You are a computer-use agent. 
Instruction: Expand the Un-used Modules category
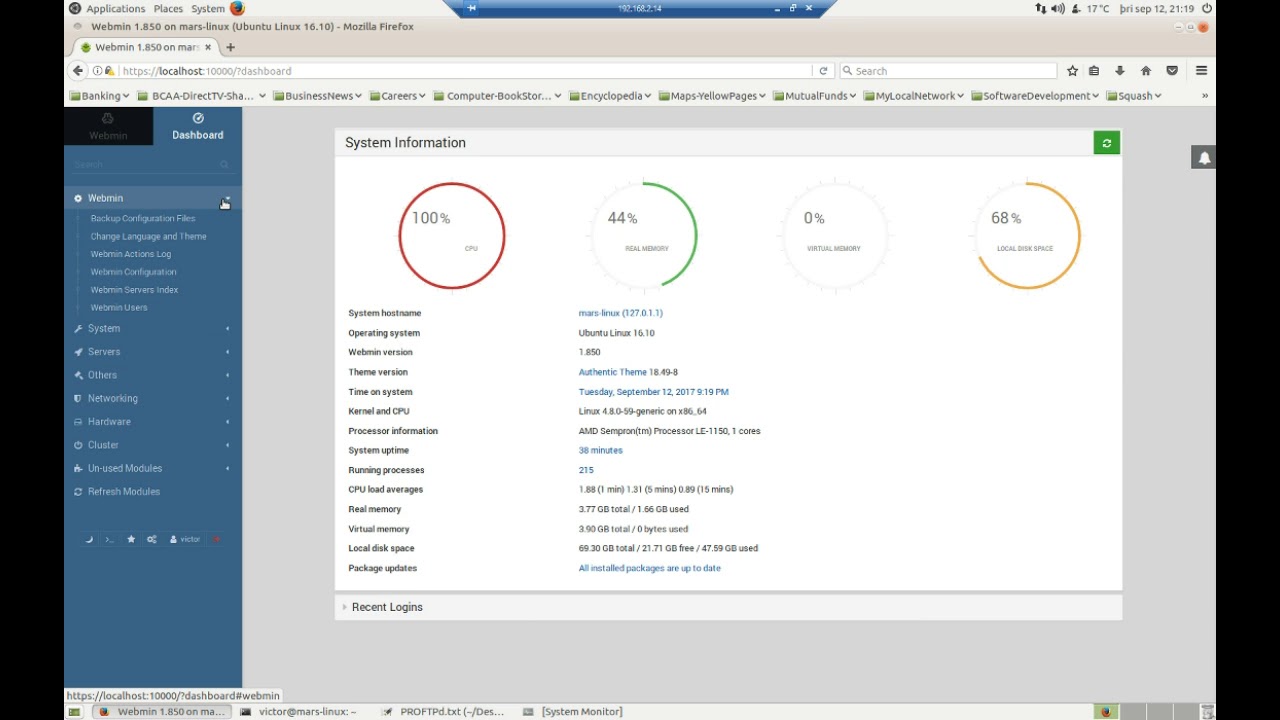coord(153,468)
